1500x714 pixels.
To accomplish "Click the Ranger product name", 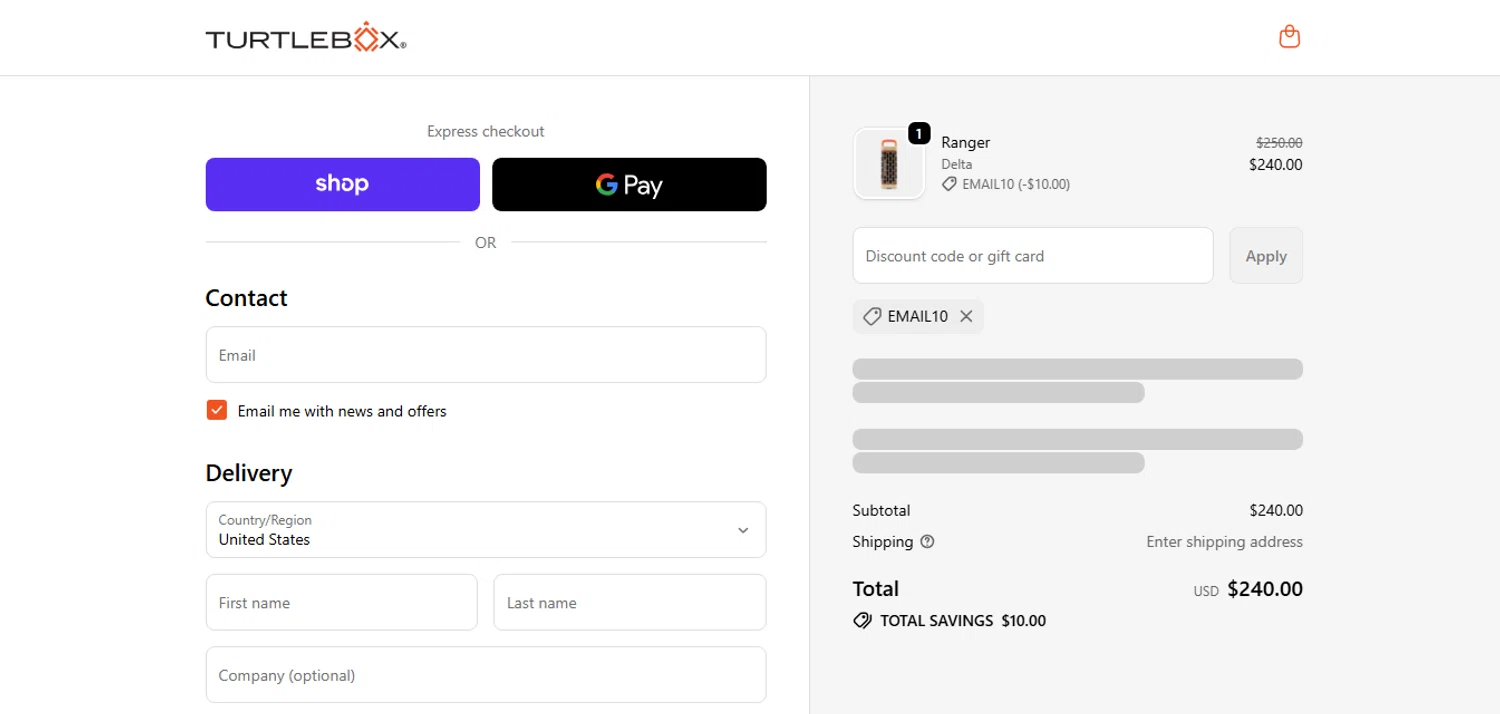I will (965, 142).
